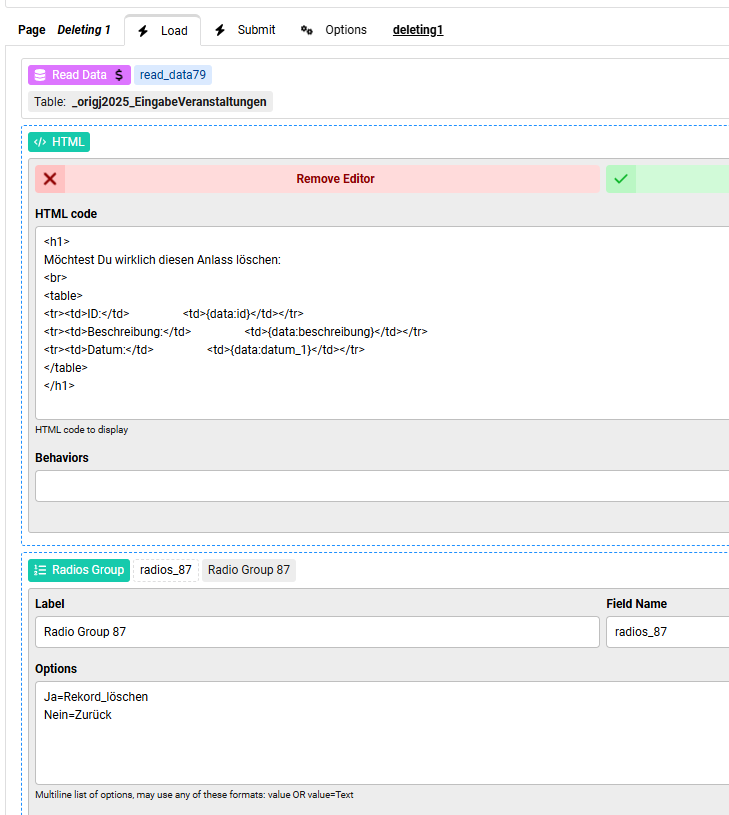
Task: Click the database icon on Read Data badge
Action: coord(40,75)
